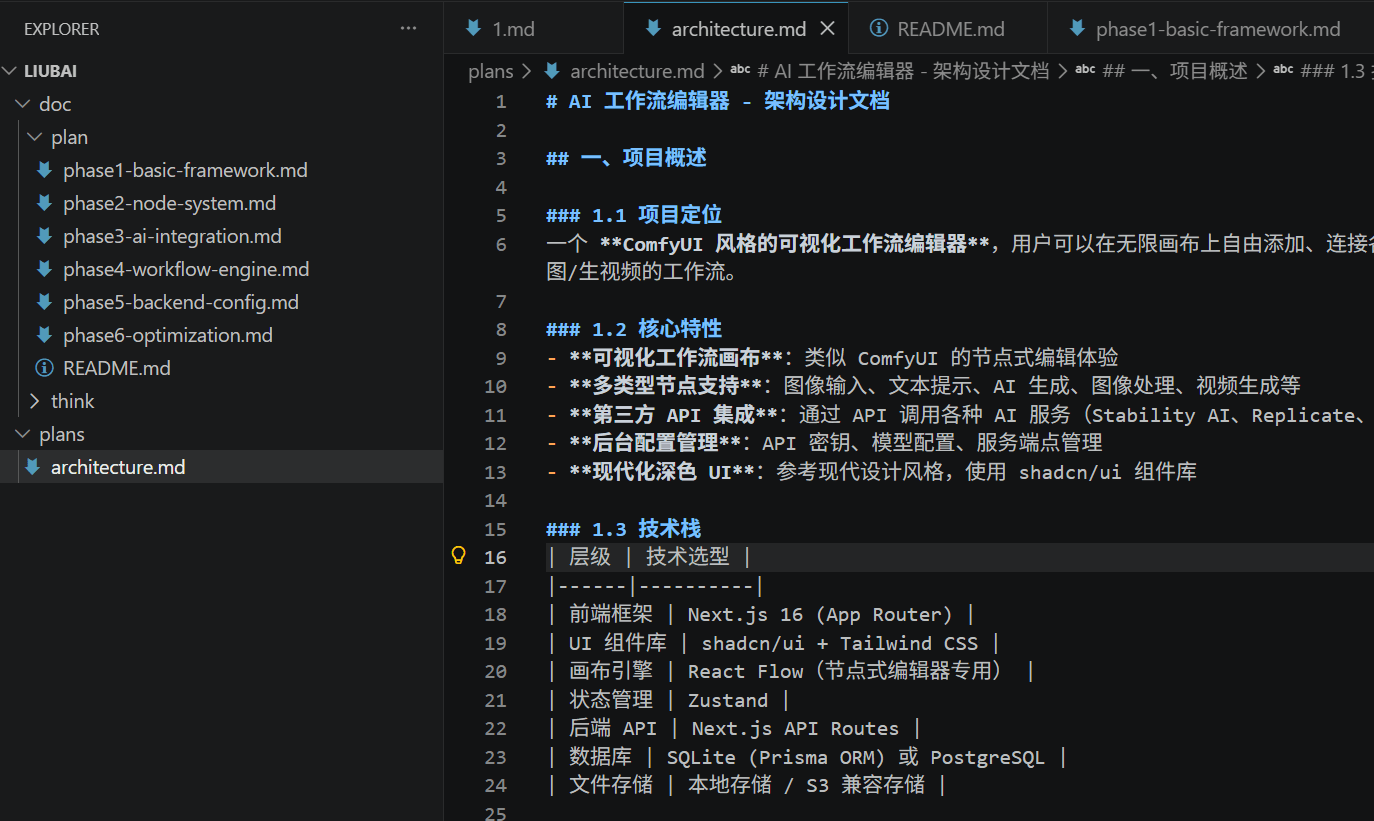Click markdown icon beside phase3-ai-integration.md file
Screen dimensions: 1374x821
coord(44,236)
